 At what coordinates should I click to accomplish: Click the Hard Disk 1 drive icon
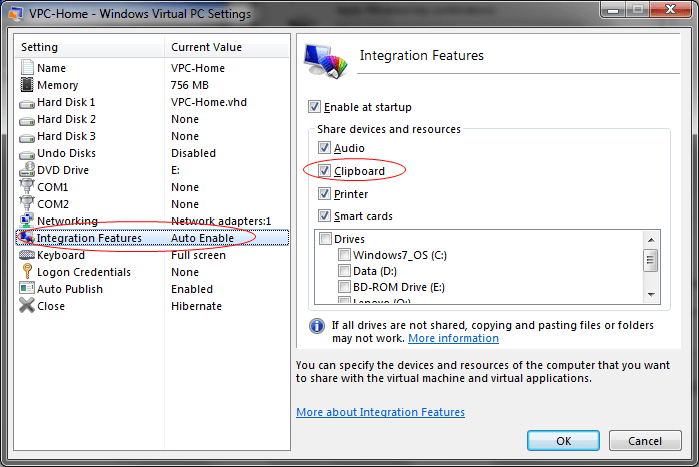[27, 104]
